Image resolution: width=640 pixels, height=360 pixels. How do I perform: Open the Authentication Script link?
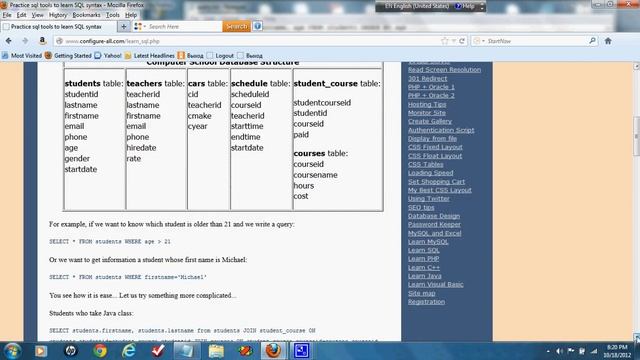pyautogui.click(x=441, y=130)
